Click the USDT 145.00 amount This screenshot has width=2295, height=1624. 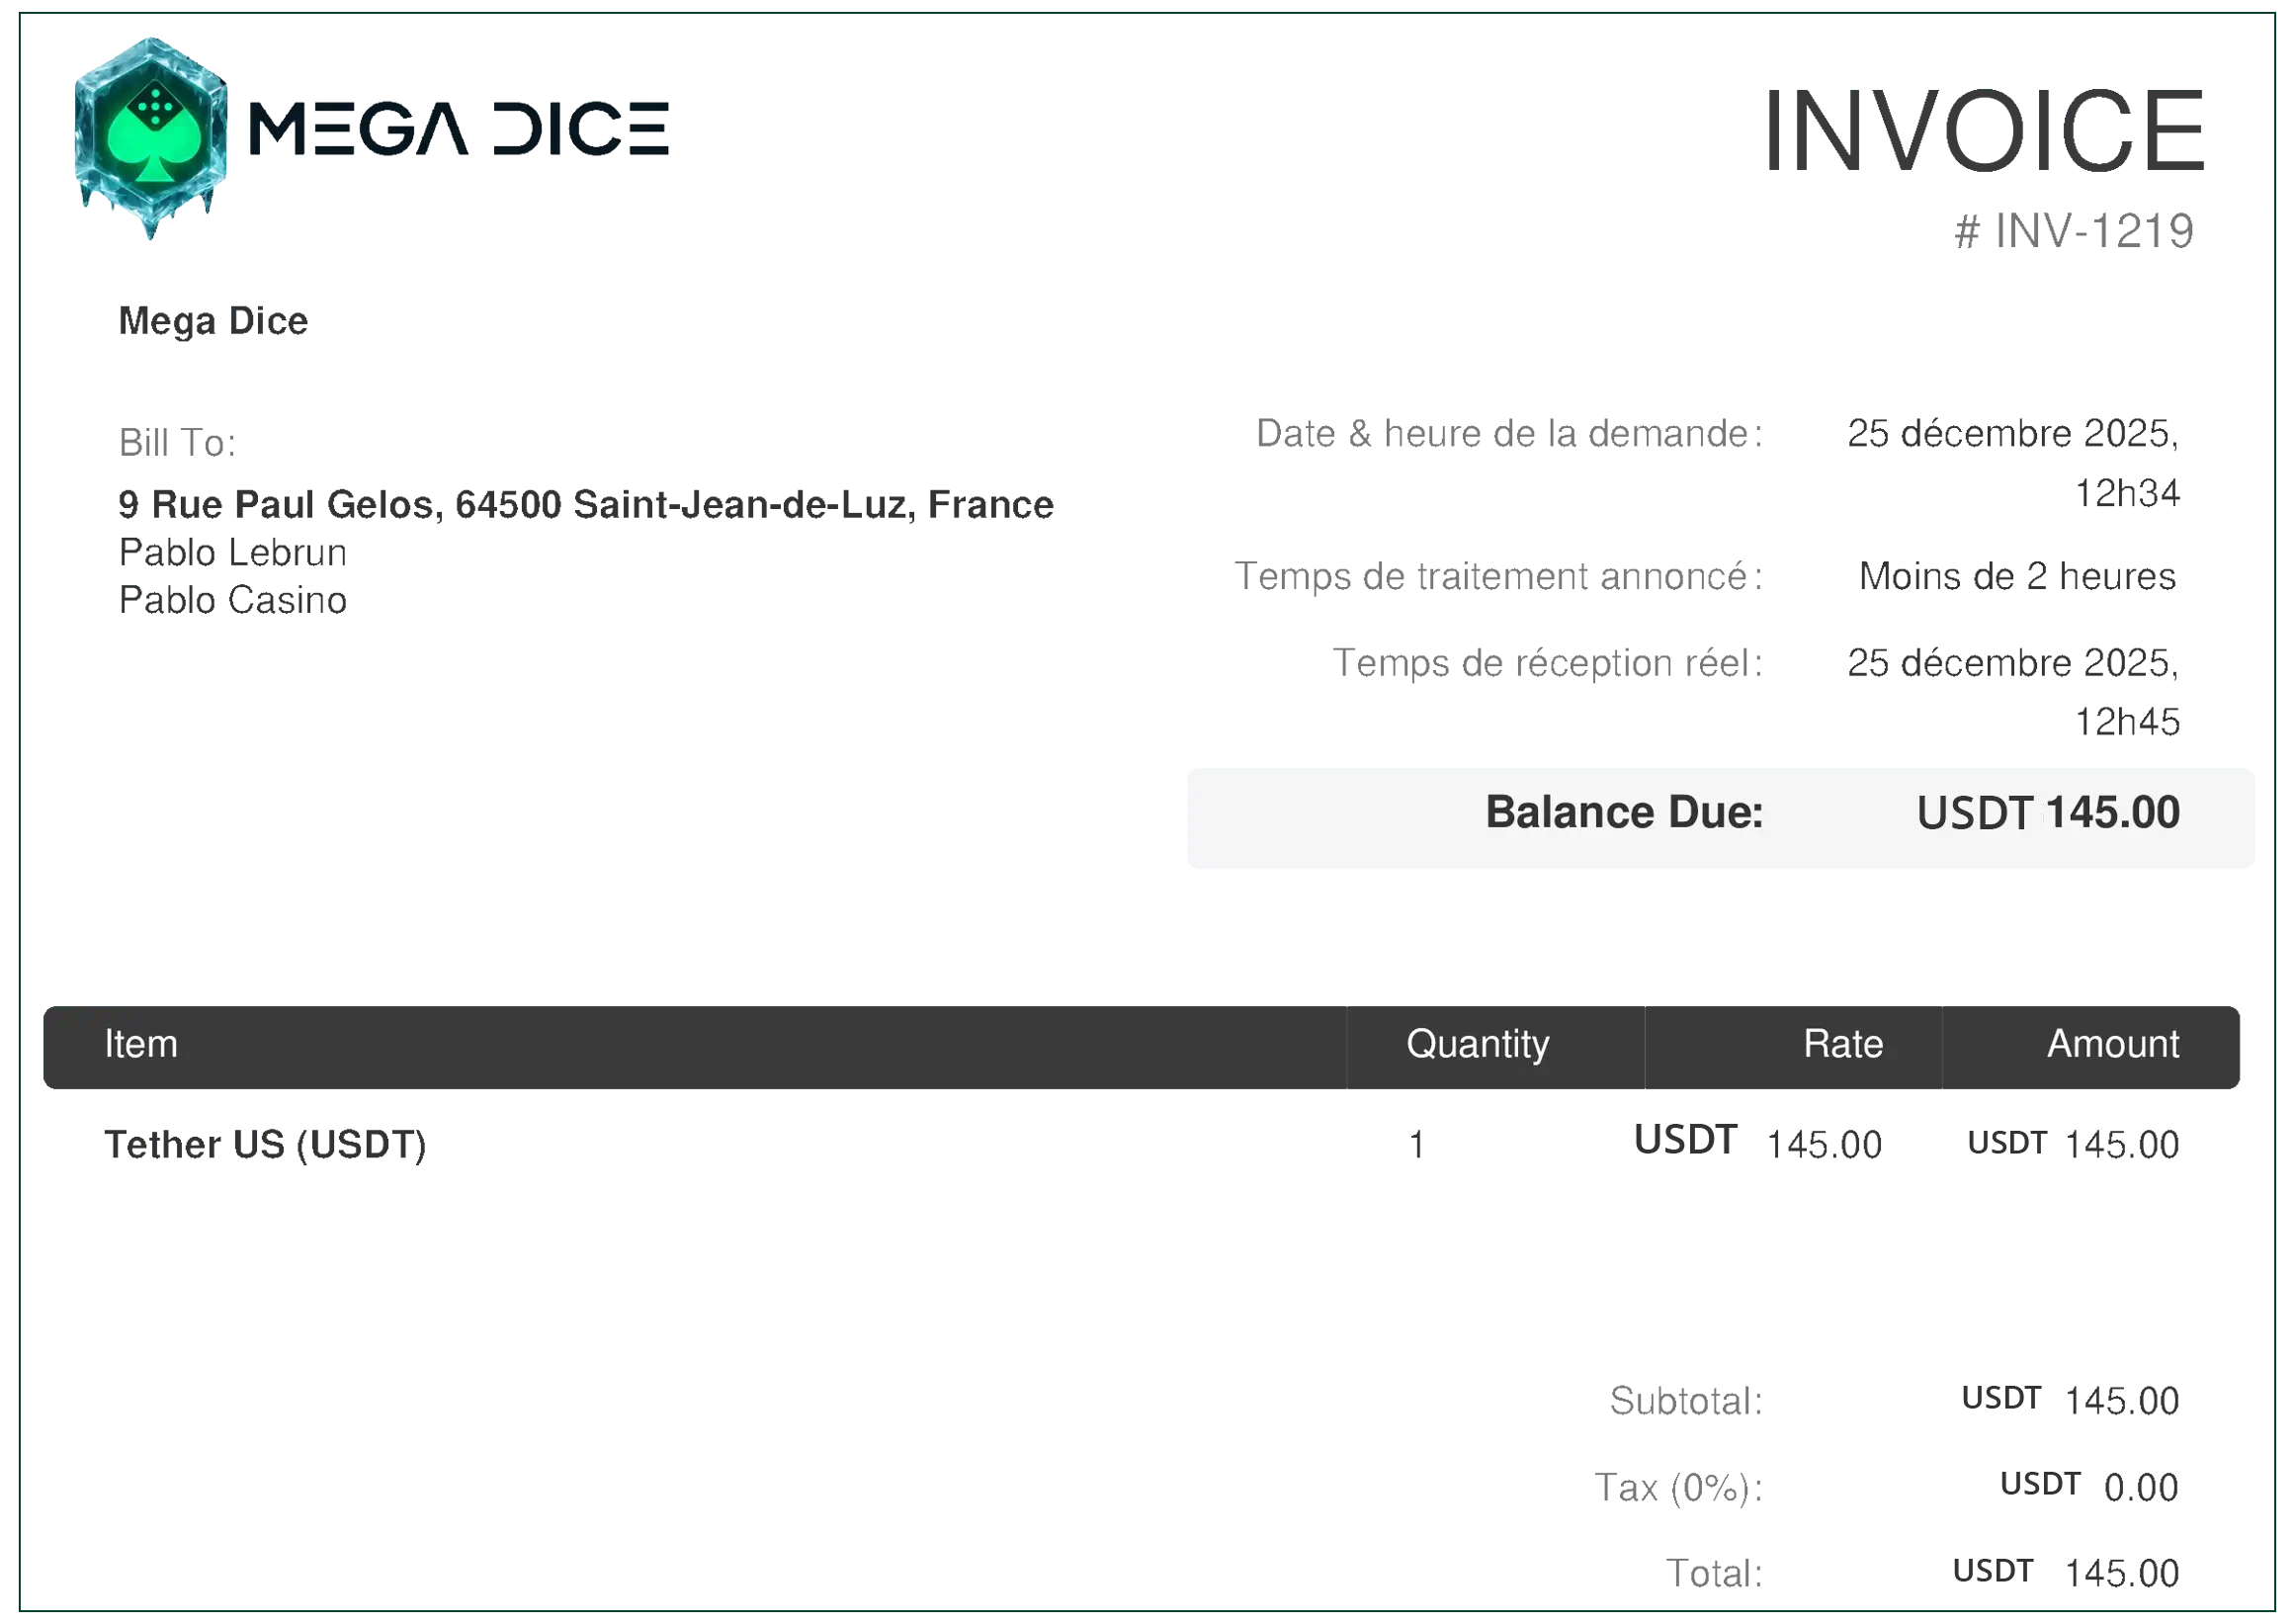pos(2047,813)
